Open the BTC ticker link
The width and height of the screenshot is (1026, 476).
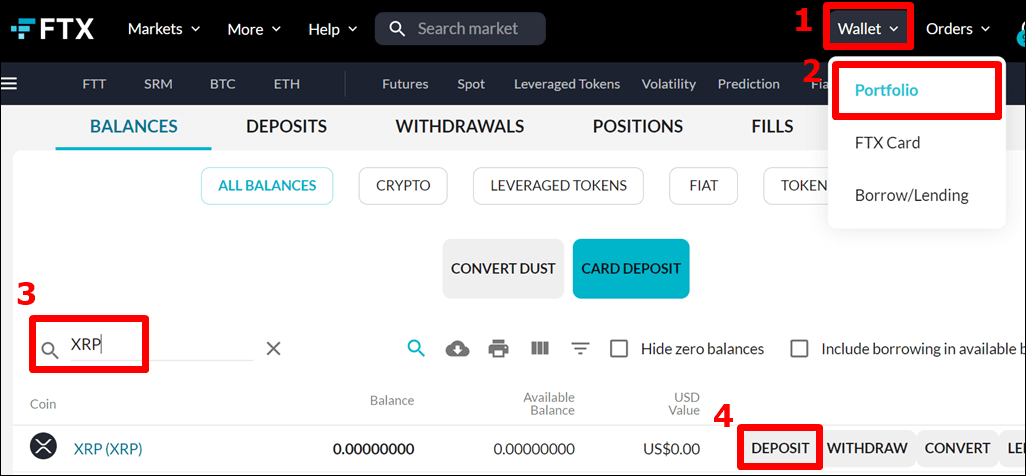222,84
